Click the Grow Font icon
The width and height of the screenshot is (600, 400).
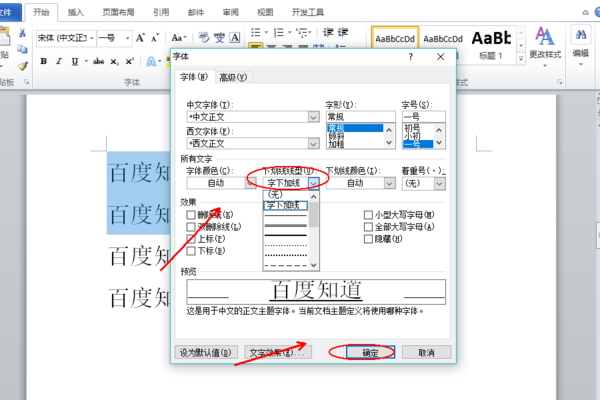click(x=140, y=38)
